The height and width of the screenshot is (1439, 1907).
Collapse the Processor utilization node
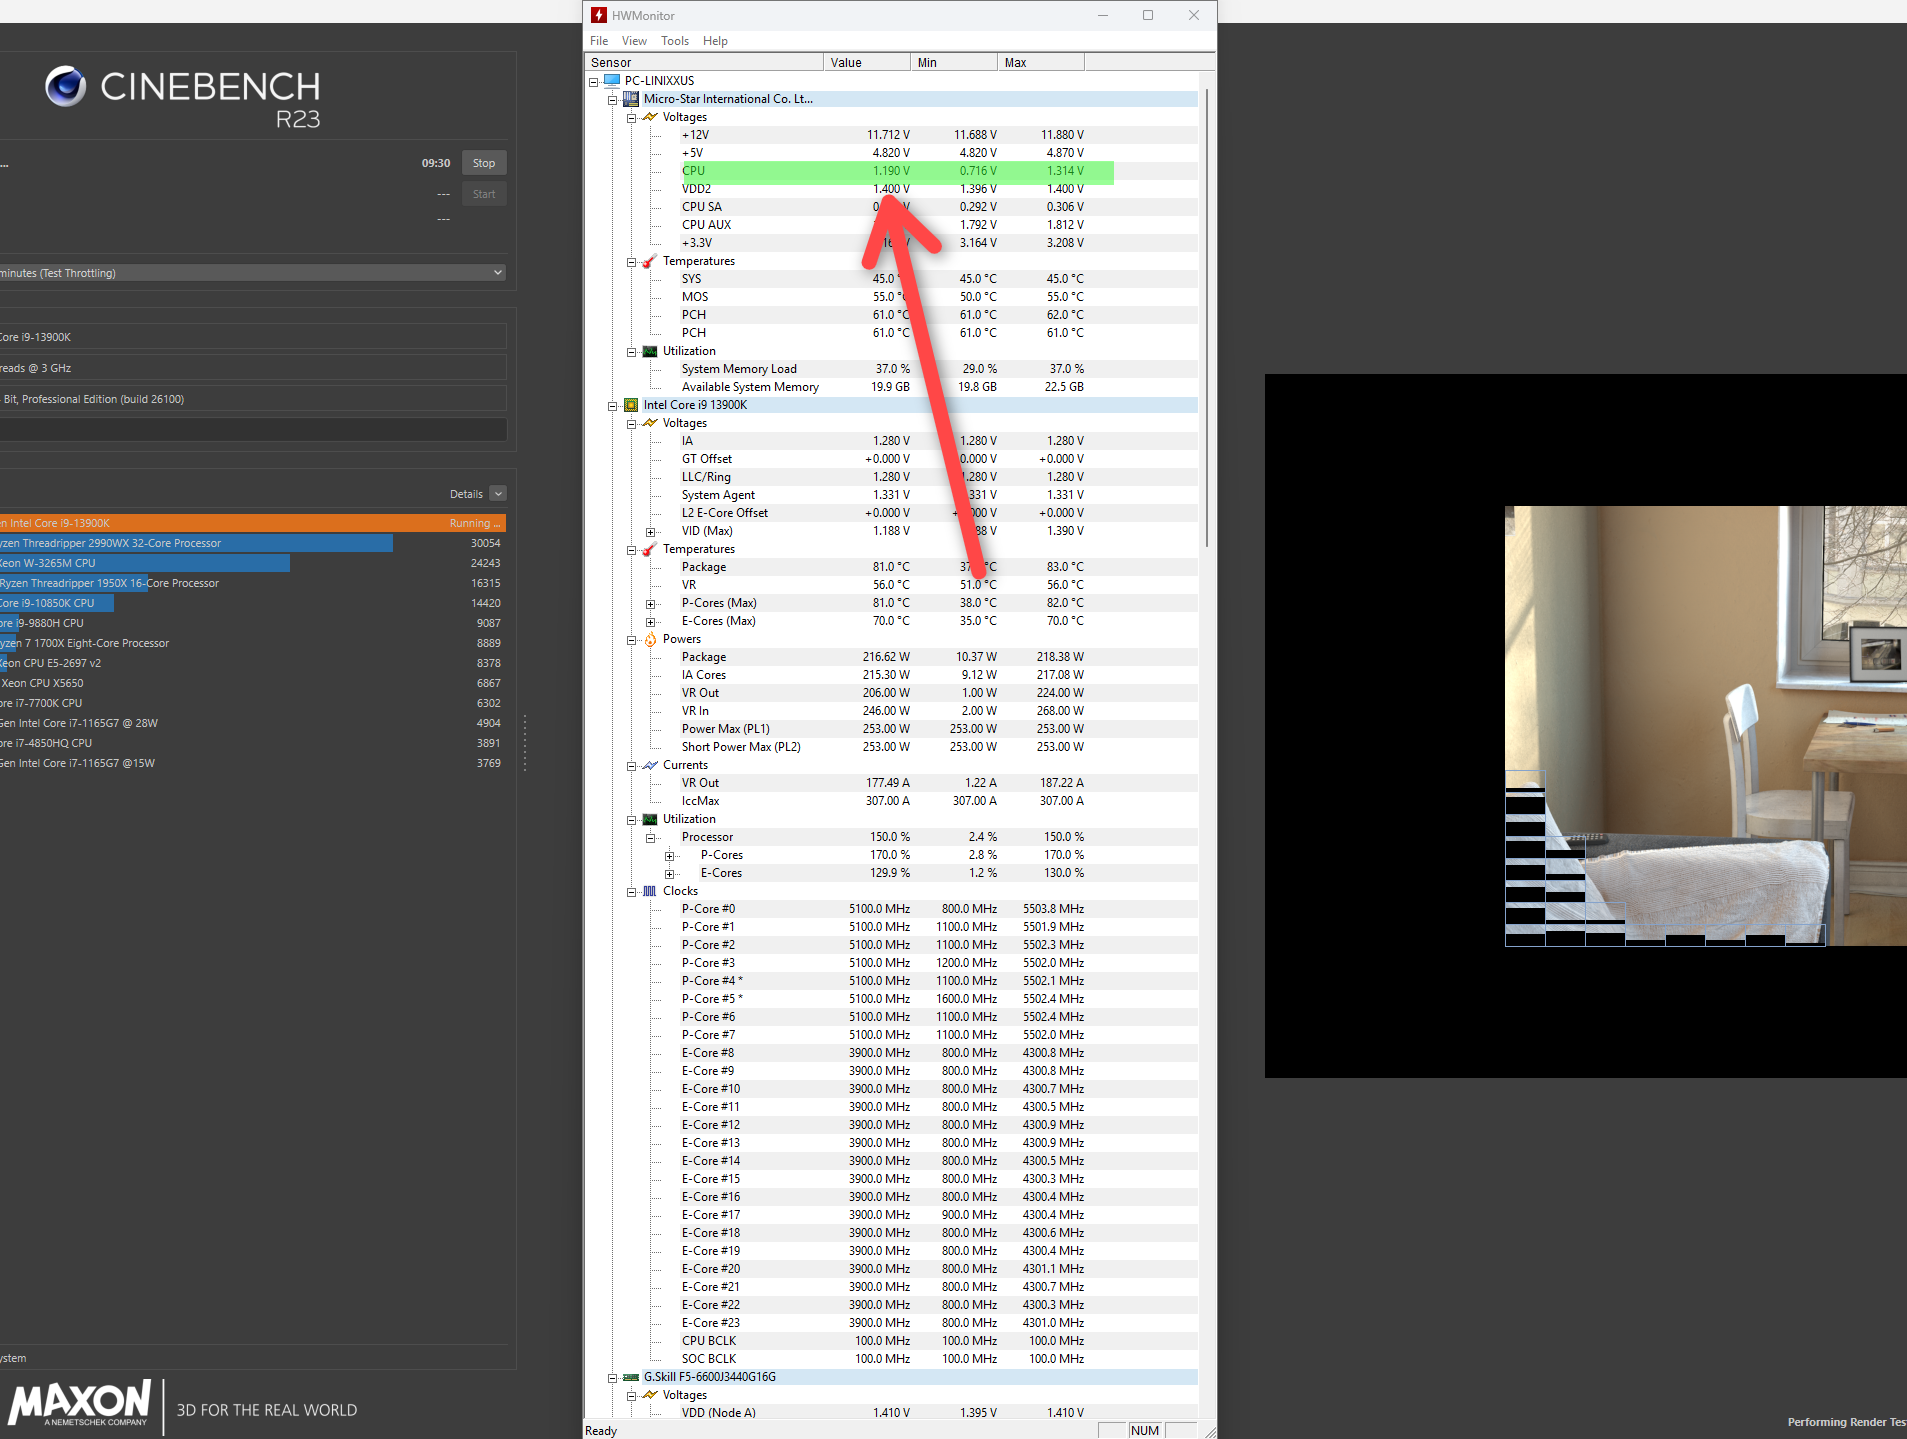click(650, 837)
